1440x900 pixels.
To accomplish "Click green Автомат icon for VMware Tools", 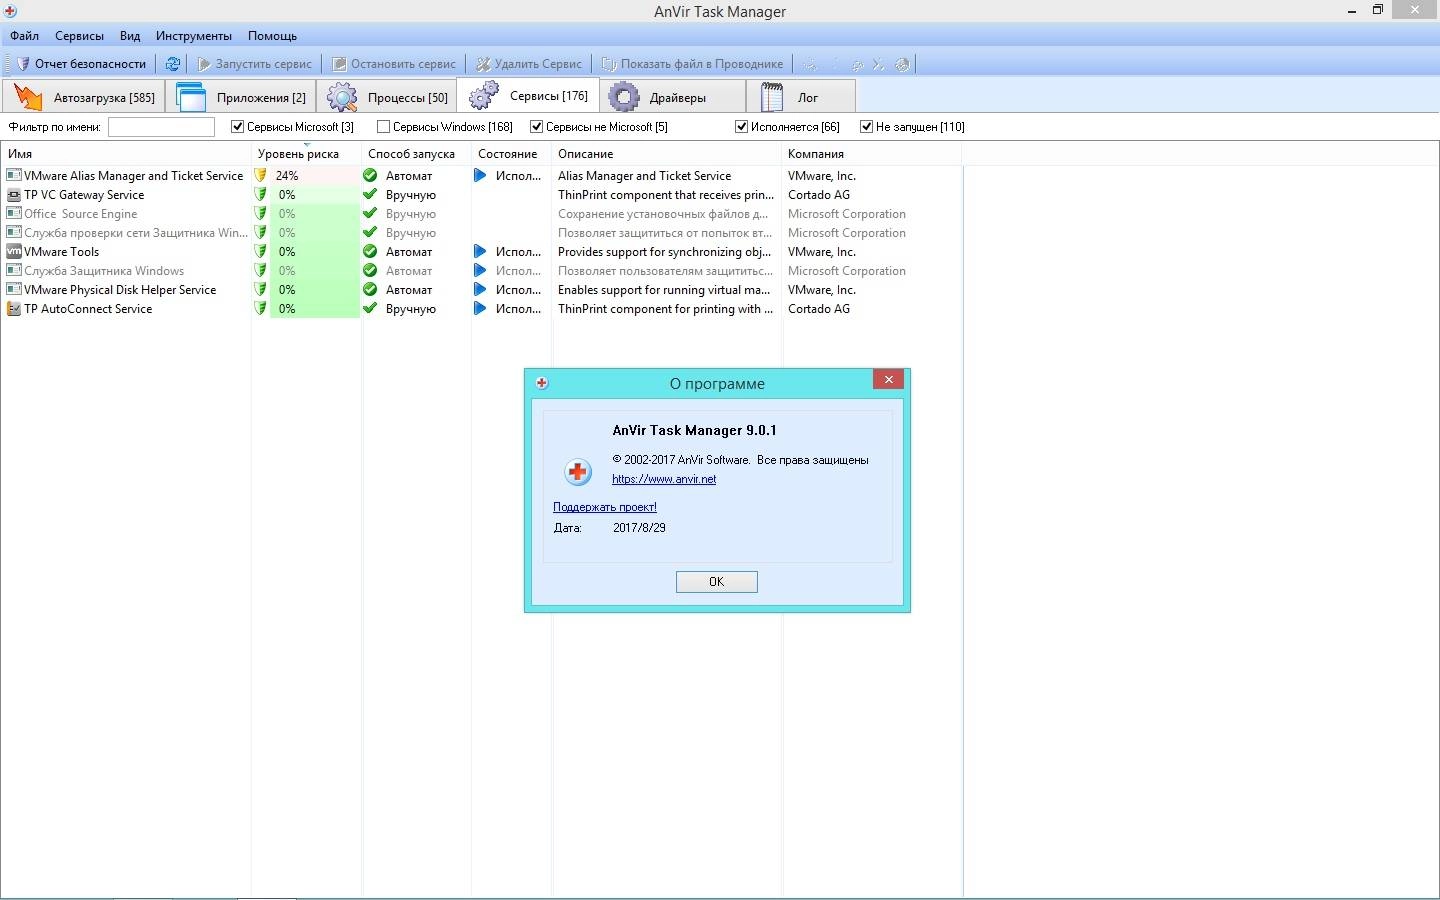I will 370,252.
